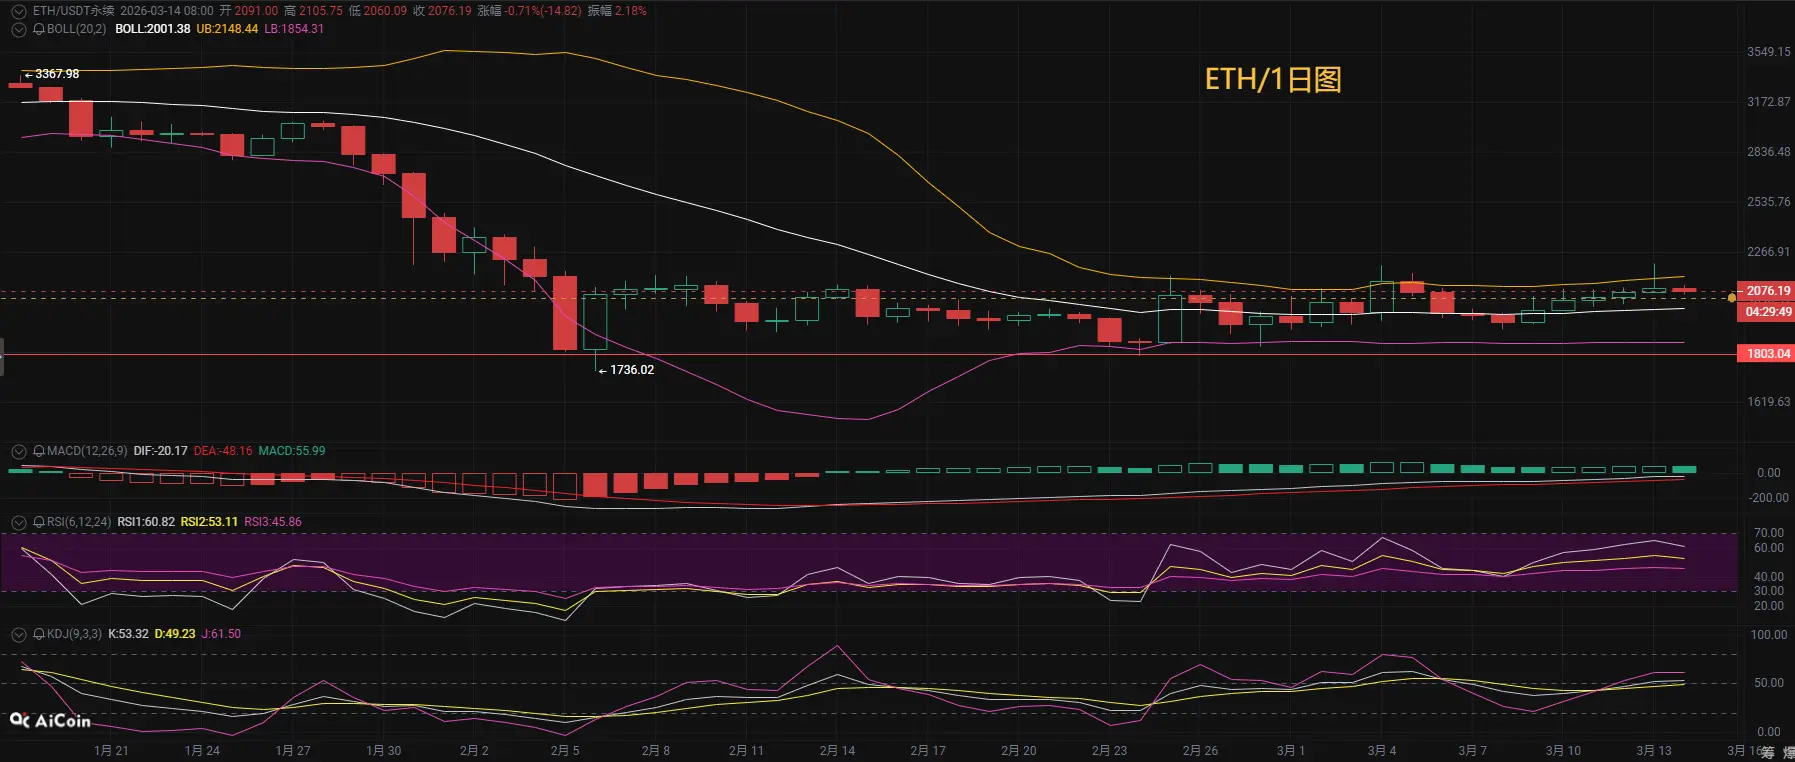The height and width of the screenshot is (762, 1795).
Task: Click the high price 2105.75
Action: (320, 11)
